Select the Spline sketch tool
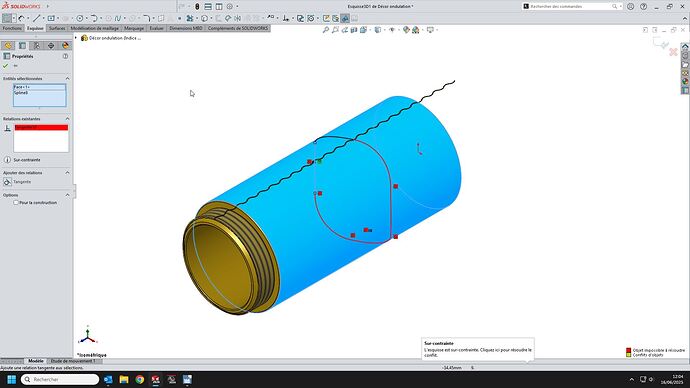Image resolution: width=690 pixels, height=388 pixels. click(118, 18)
